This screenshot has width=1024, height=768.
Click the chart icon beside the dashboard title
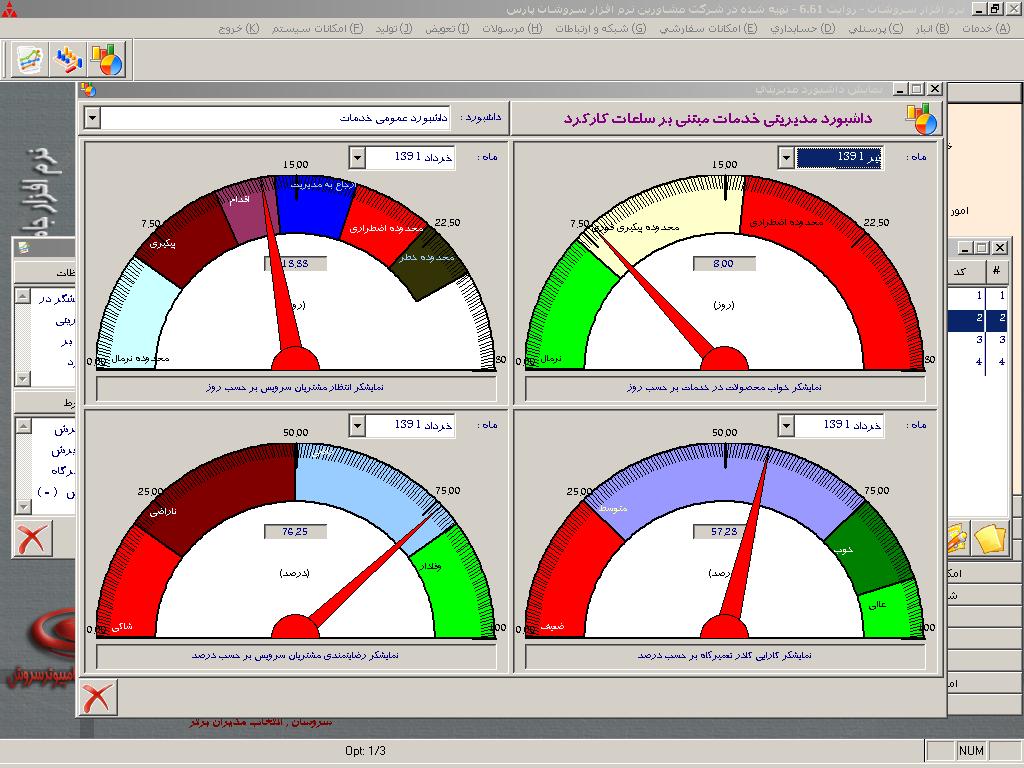tap(921, 118)
